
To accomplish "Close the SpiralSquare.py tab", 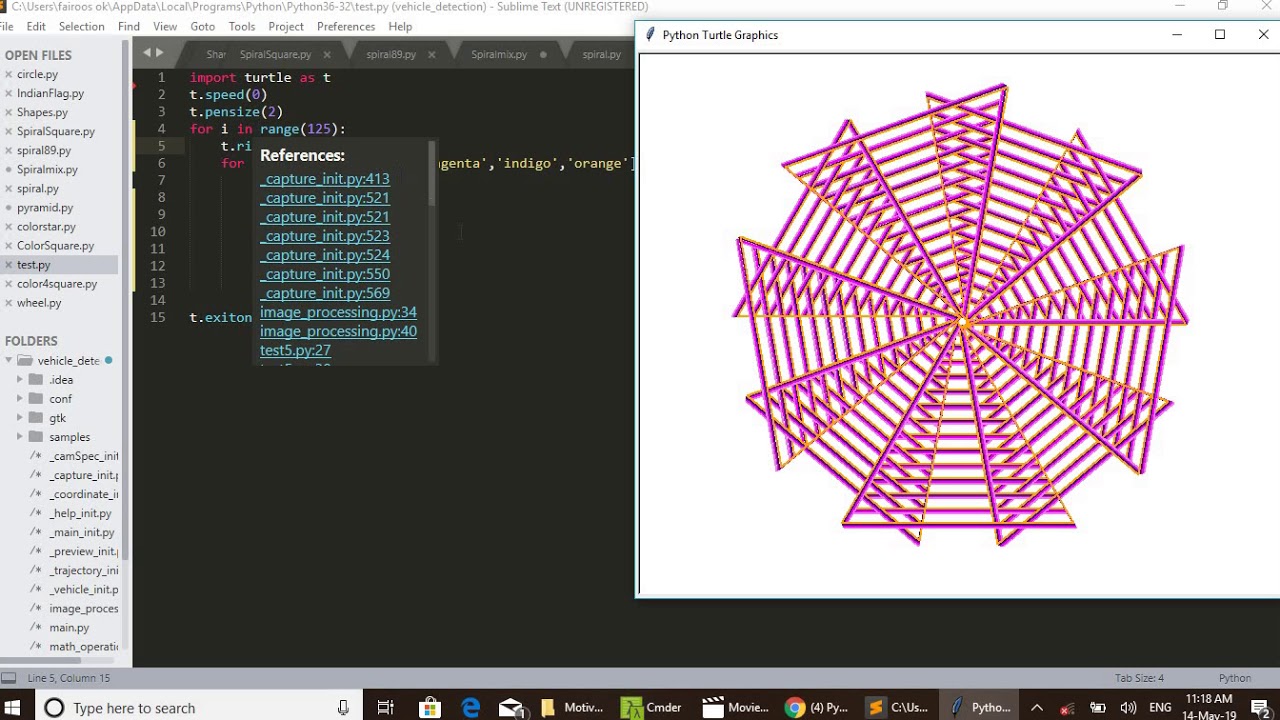I will pyautogui.click(x=327, y=54).
